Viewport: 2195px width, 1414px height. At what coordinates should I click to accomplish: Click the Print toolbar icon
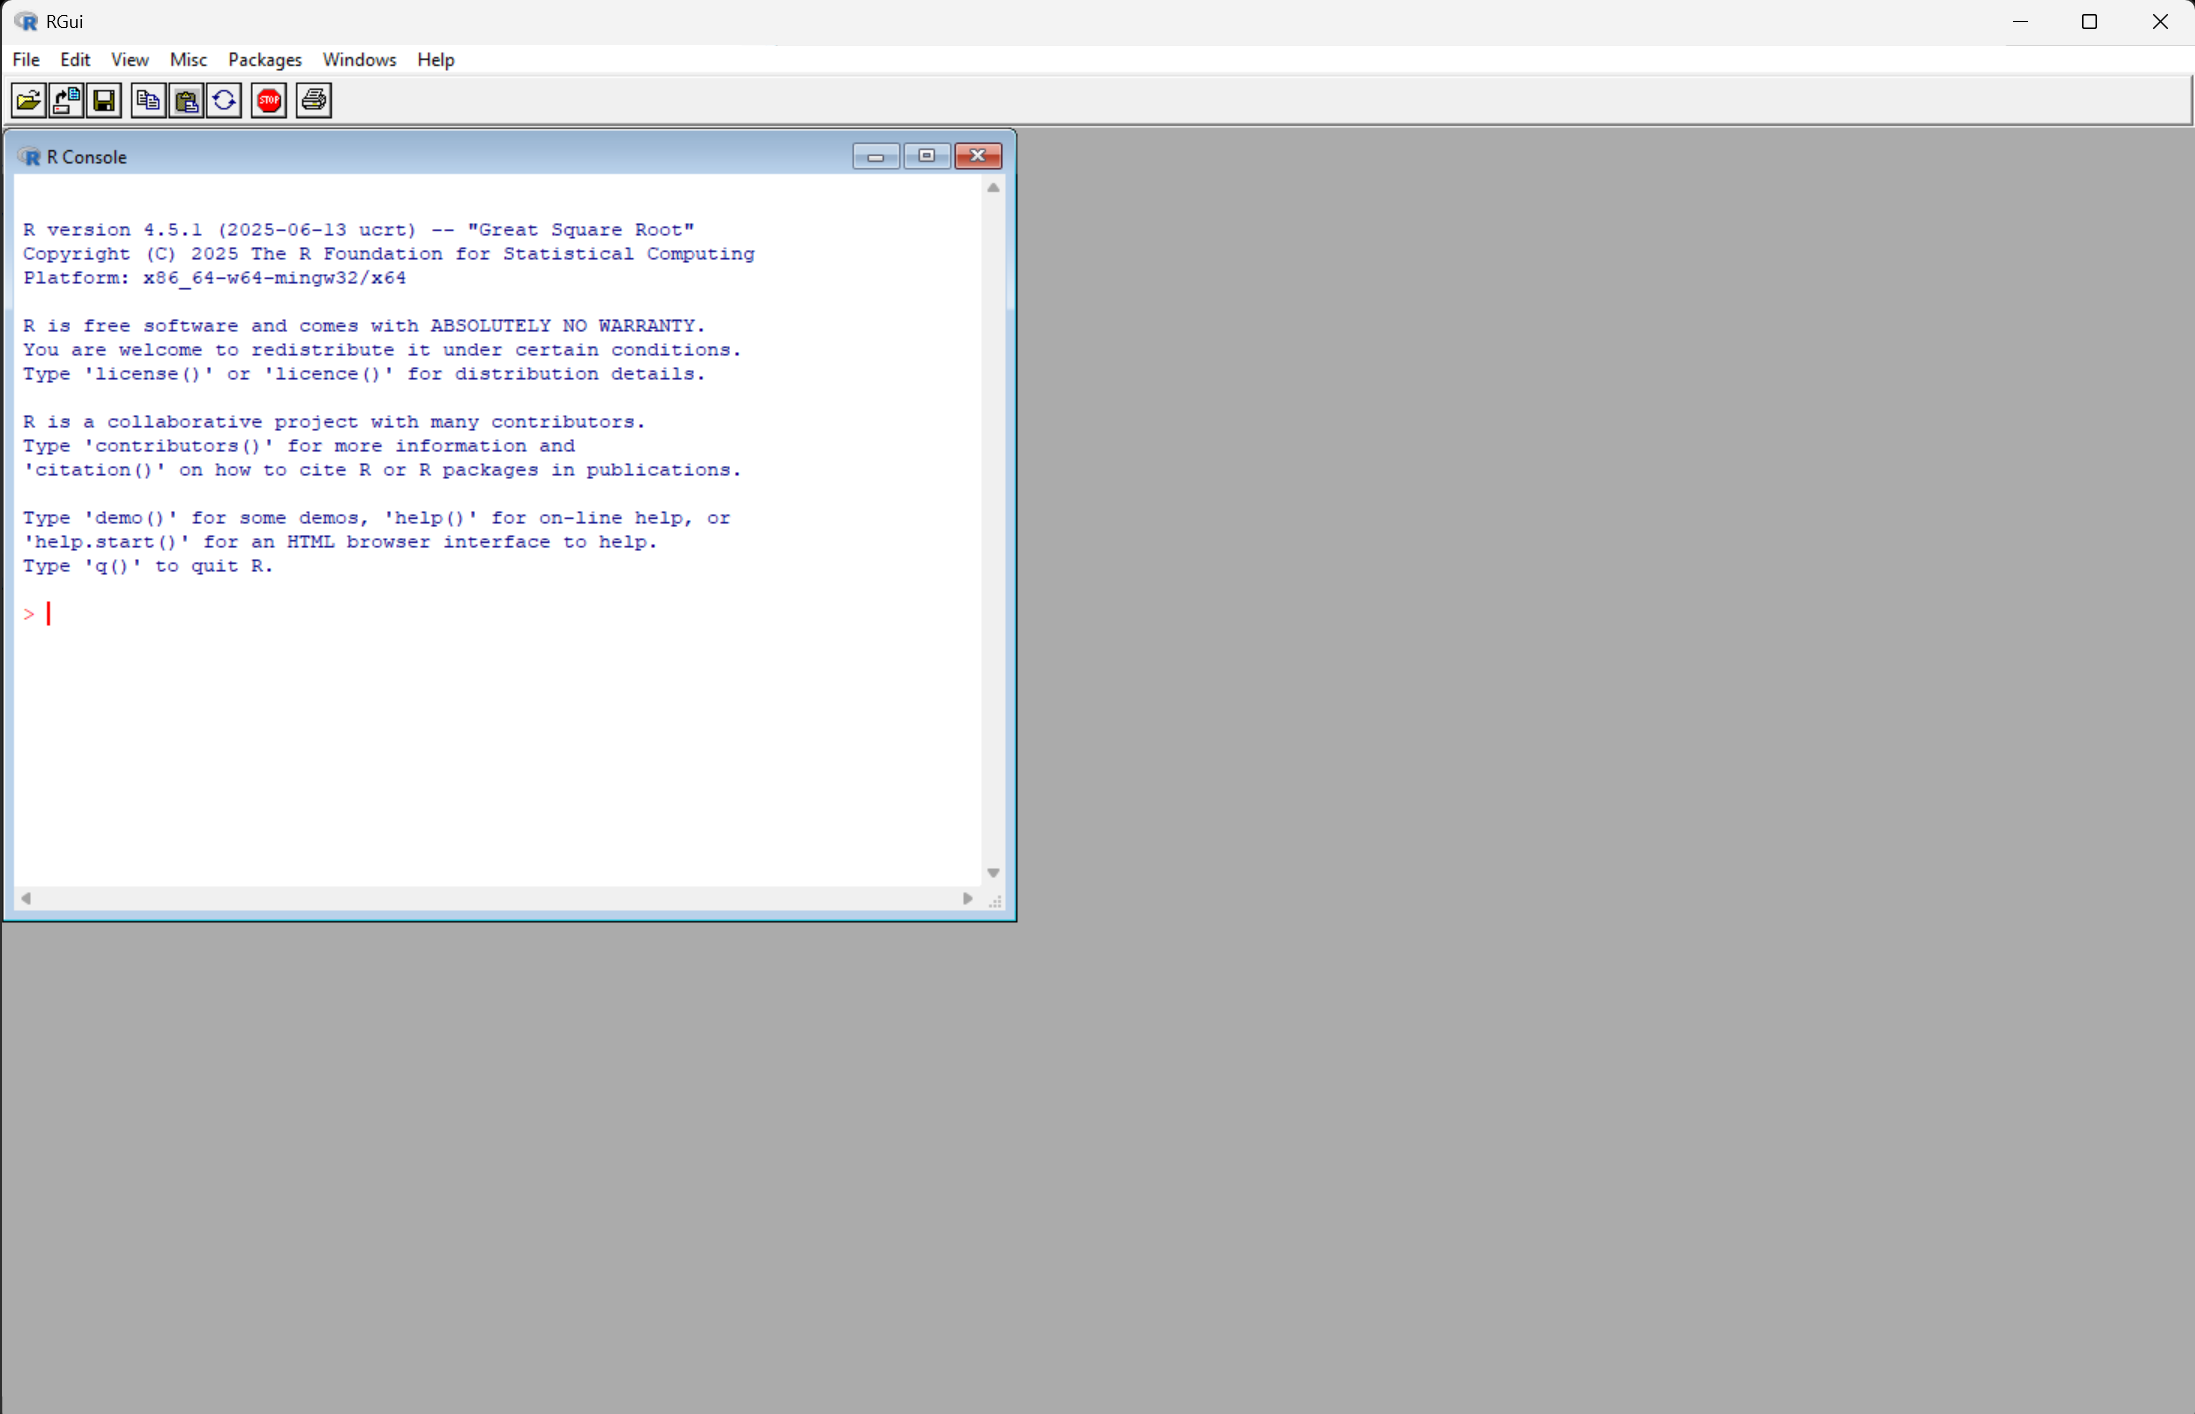click(x=314, y=100)
